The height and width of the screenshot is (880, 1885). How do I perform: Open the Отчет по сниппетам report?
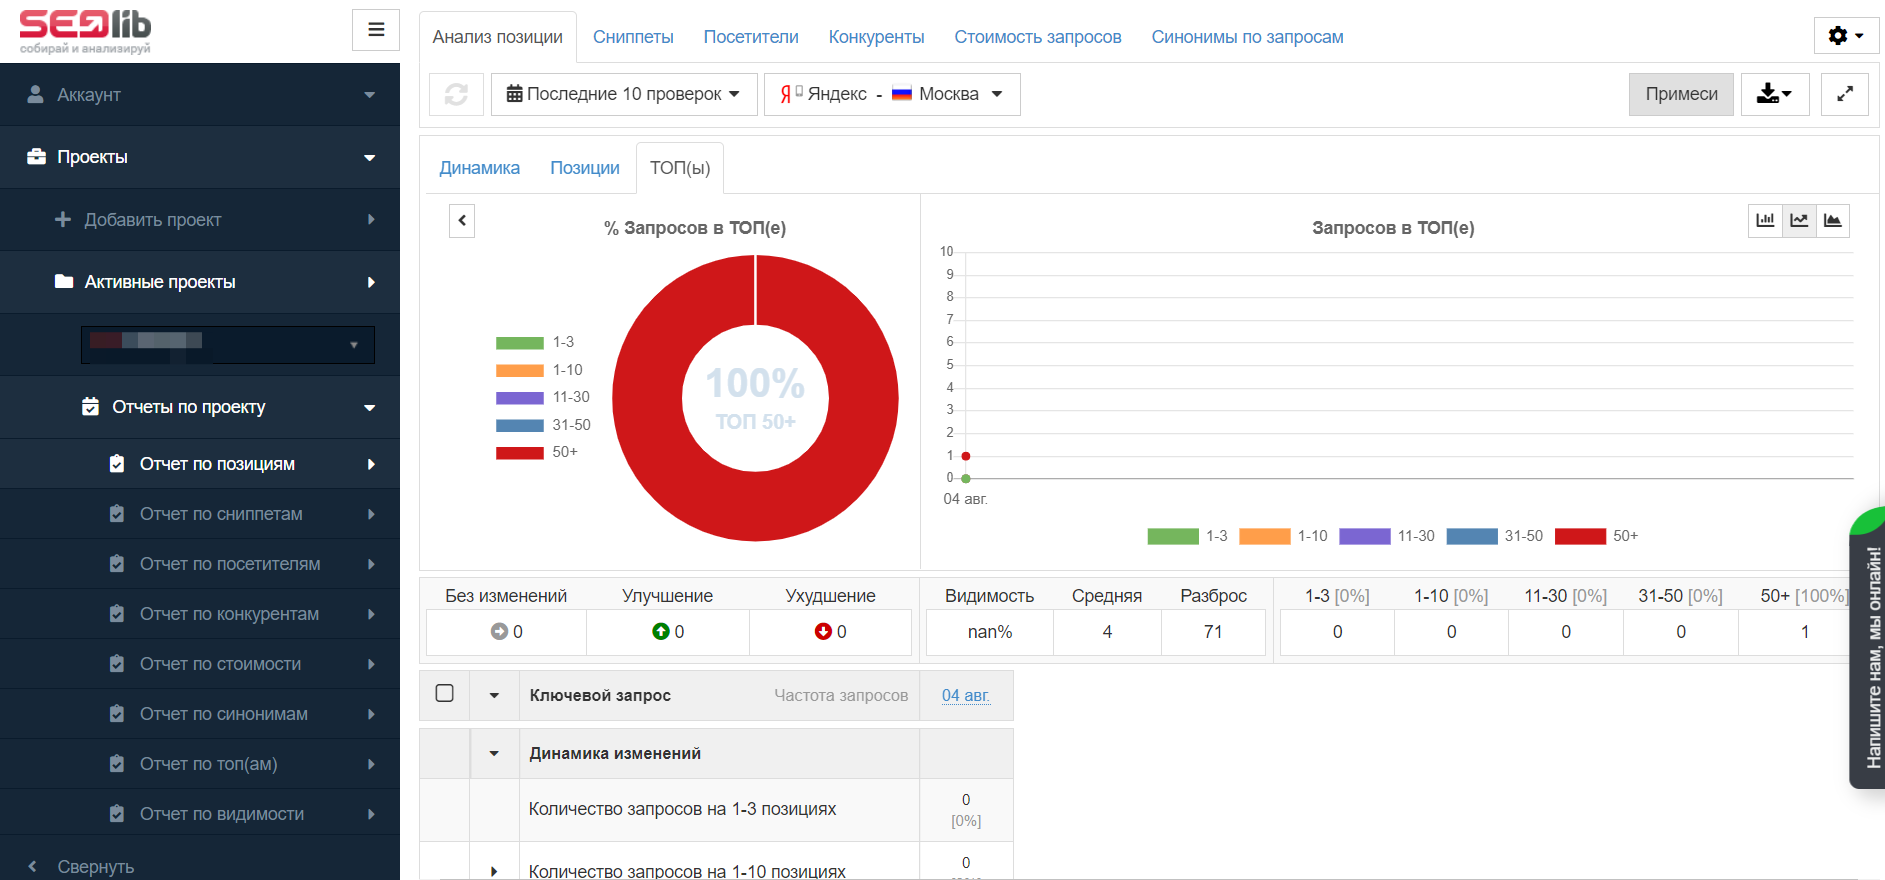(221, 514)
